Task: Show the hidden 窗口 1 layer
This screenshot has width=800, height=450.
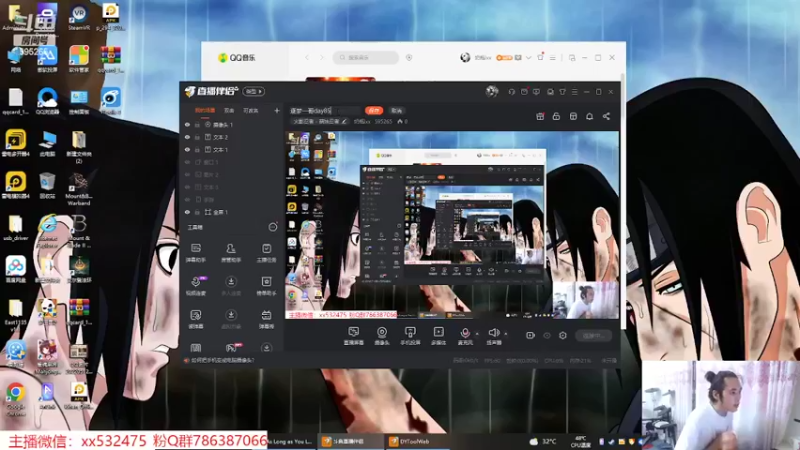Action: [187, 162]
